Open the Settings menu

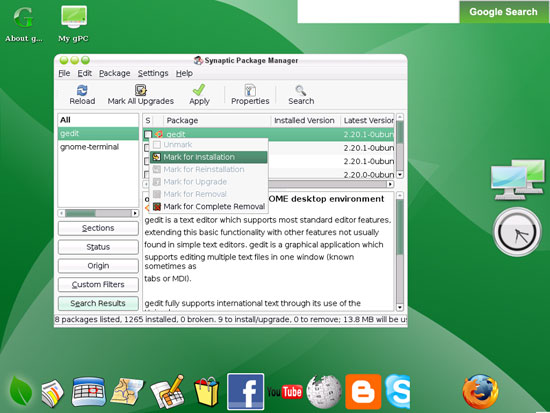(x=153, y=73)
